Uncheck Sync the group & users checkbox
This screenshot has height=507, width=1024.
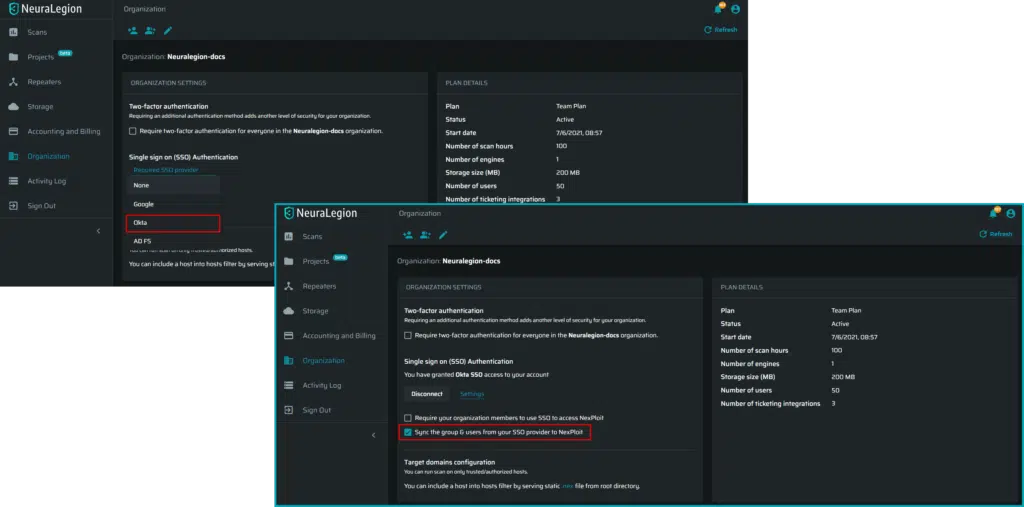pos(408,433)
